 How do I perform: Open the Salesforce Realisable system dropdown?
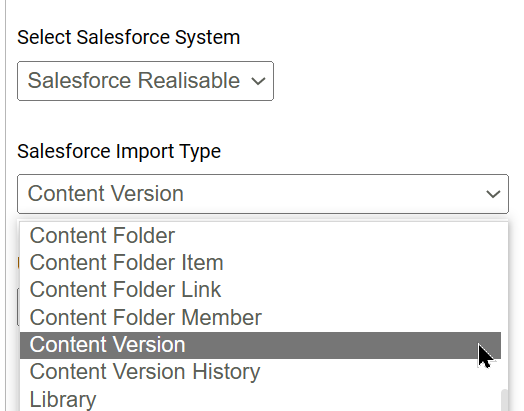(145, 81)
